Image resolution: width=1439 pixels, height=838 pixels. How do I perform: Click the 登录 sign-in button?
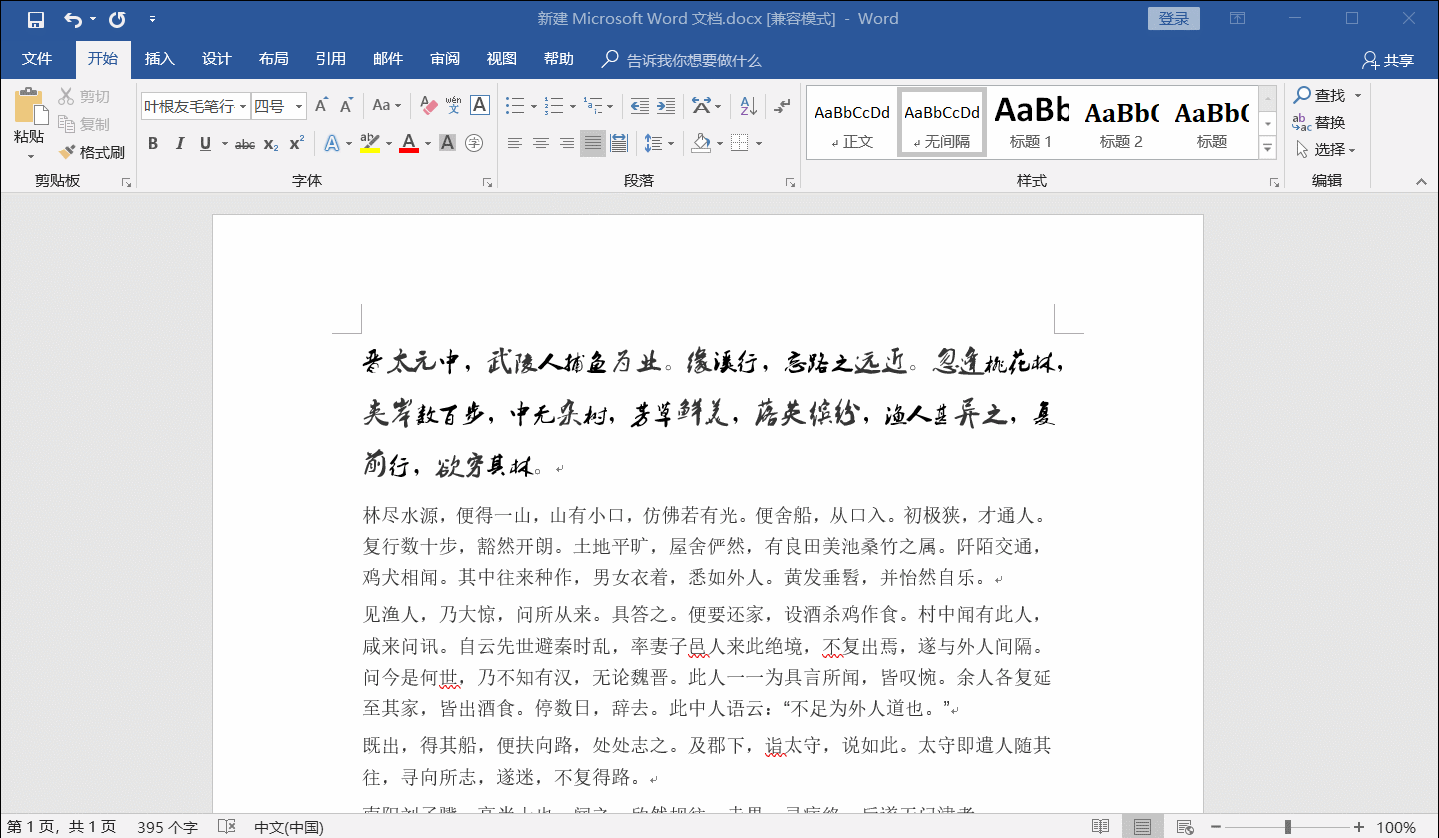coord(1173,19)
